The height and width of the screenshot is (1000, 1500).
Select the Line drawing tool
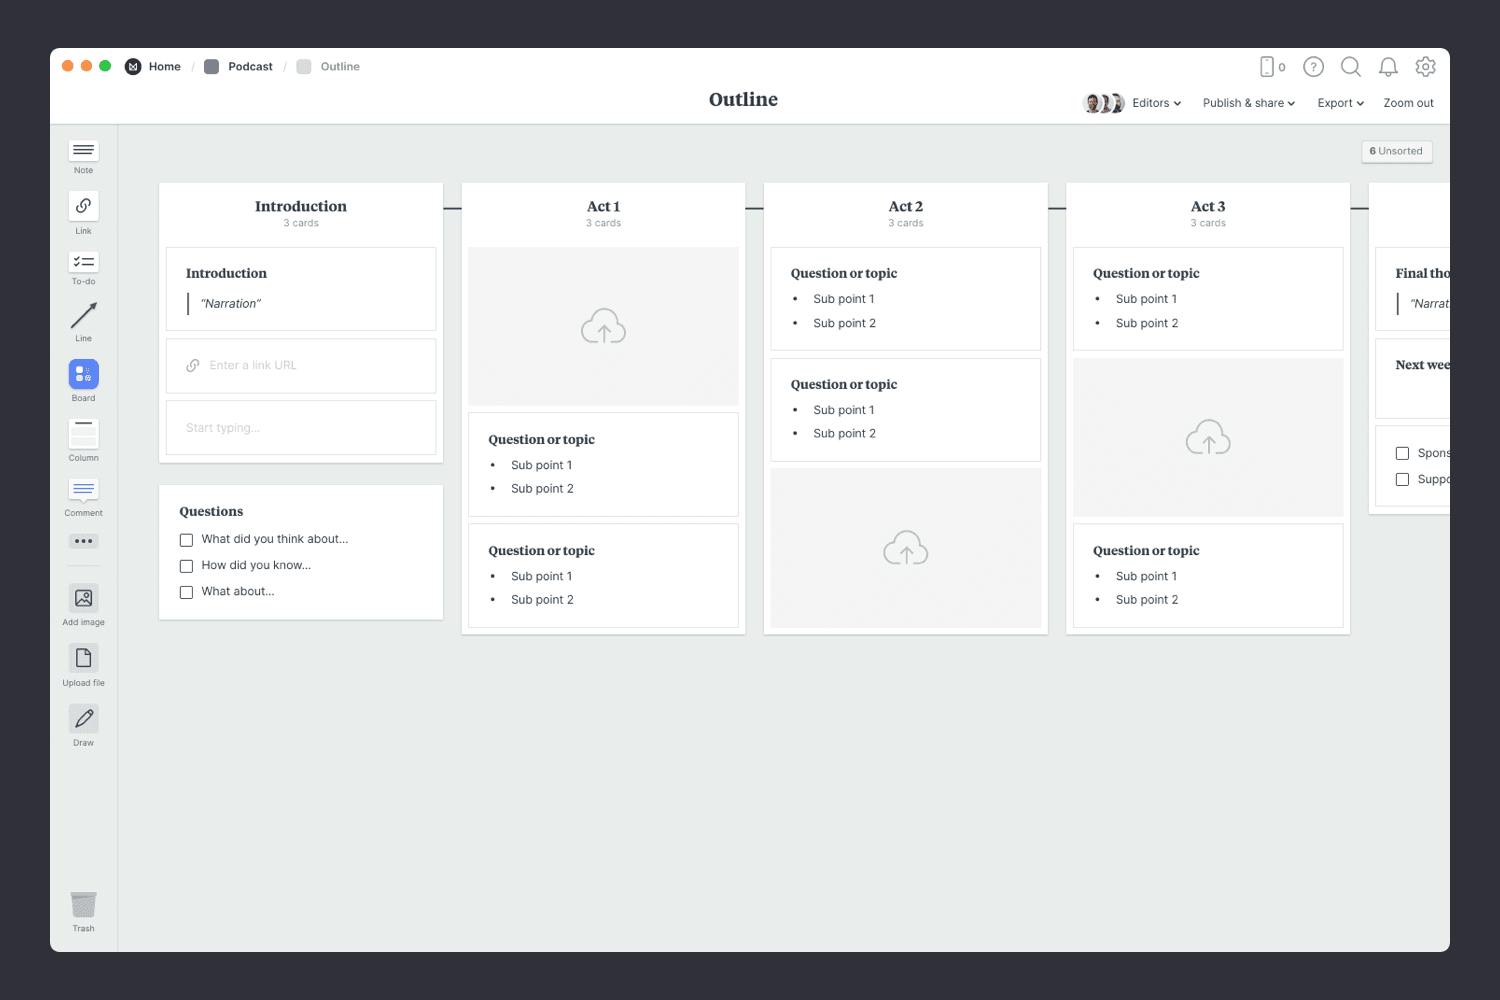coord(83,316)
